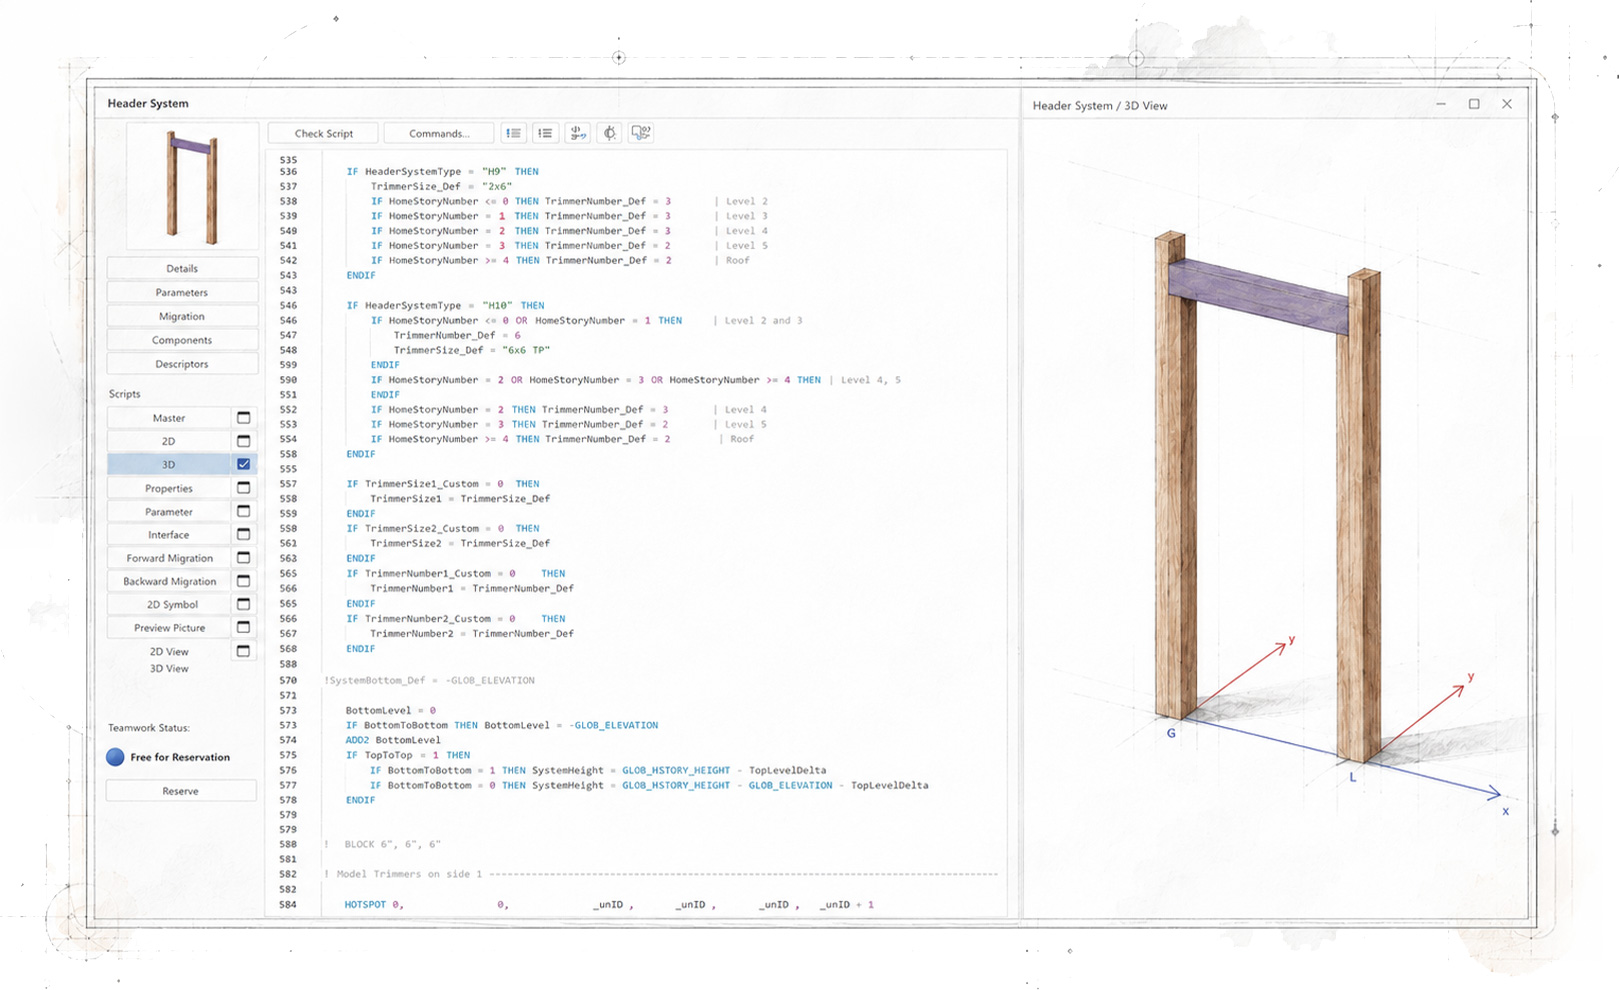The image size is (1619, 990).
Task: Click the window icon next to Preview Picture
Action: (243, 627)
